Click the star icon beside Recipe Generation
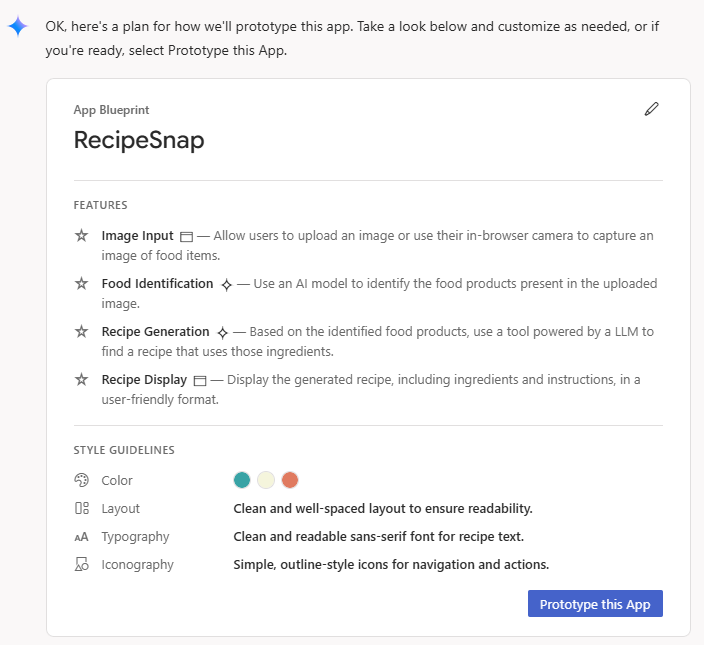The image size is (704, 645). [82, 332]
